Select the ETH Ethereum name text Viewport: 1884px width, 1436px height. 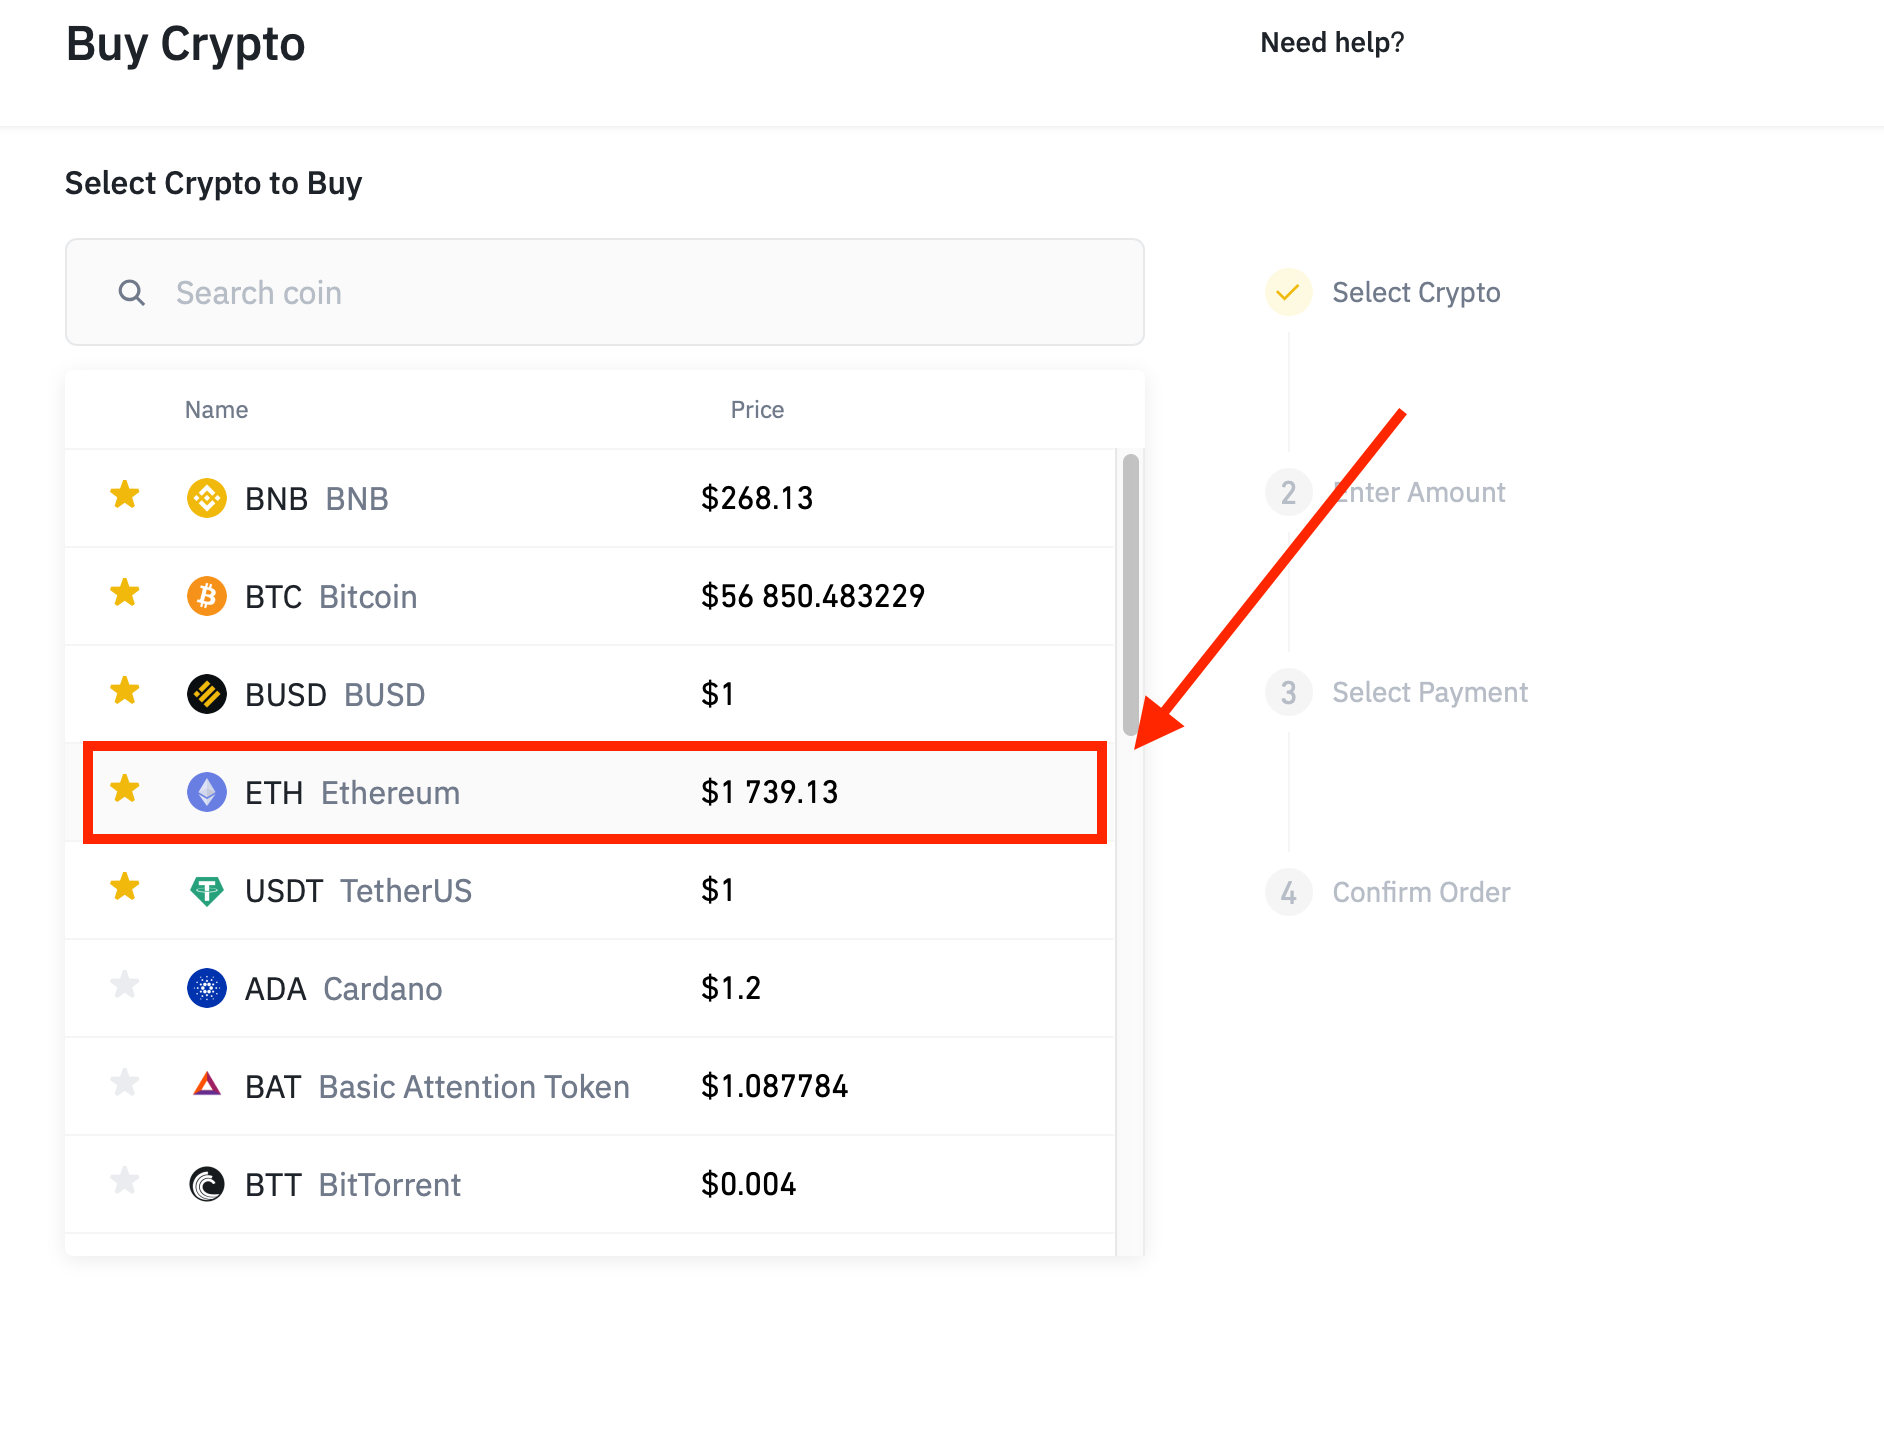click(352, 792)
